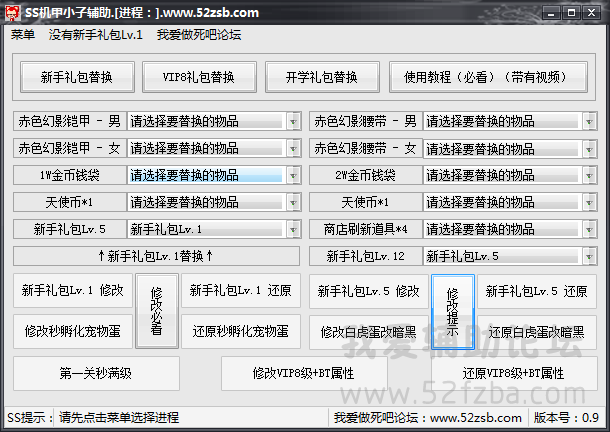
Task: Expand the left-column 天使币*1 dropdown
Action: 293,202
